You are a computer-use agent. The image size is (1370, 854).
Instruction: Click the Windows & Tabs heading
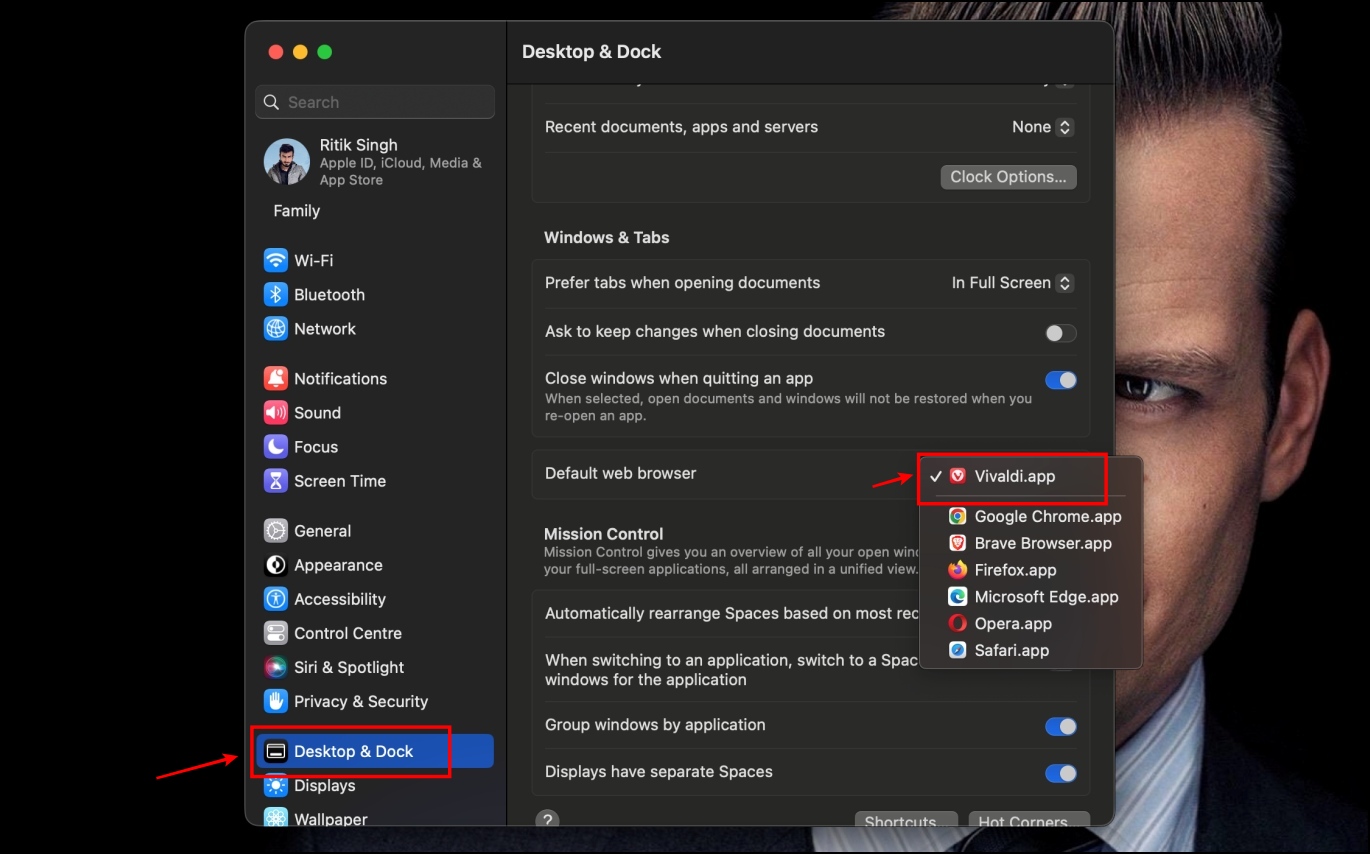tap(606, 238)
